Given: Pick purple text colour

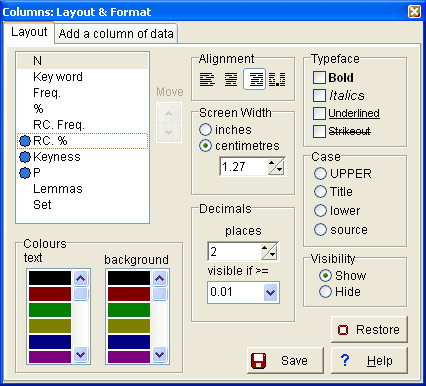Looking at the screenshot, I should (50, 357).
